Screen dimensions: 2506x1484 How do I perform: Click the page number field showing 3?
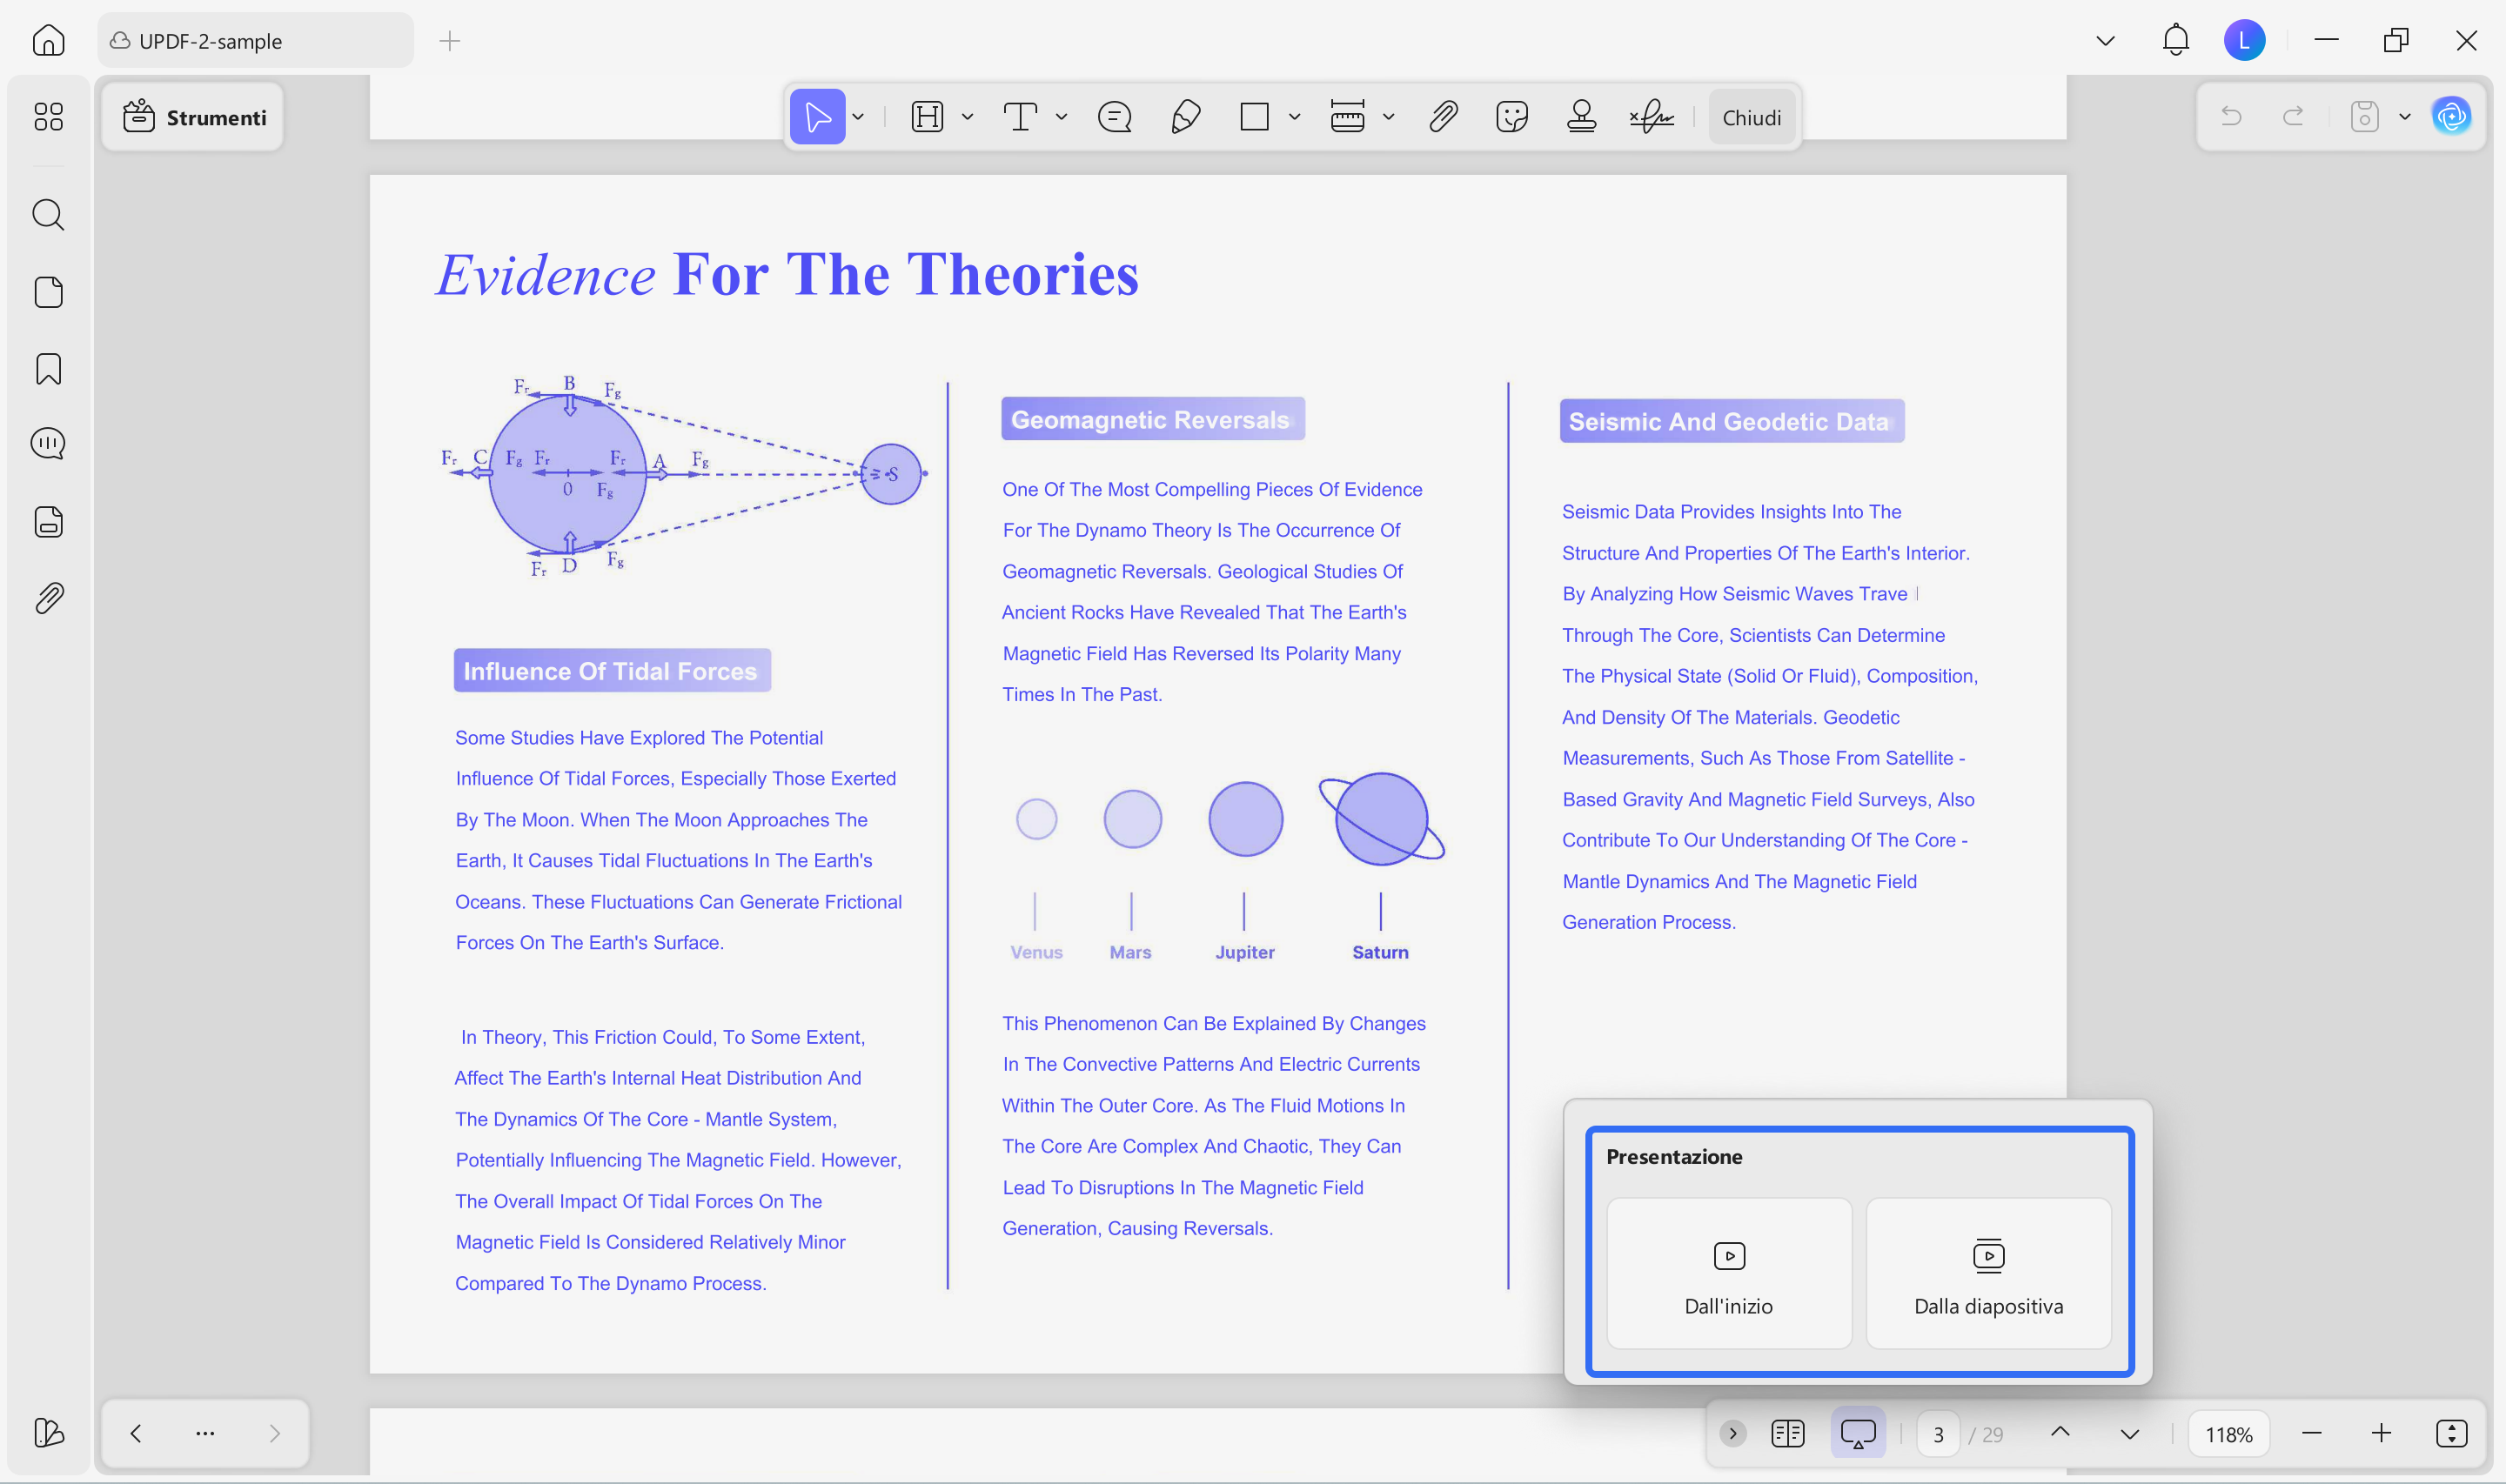[x=1938, y=1434]
